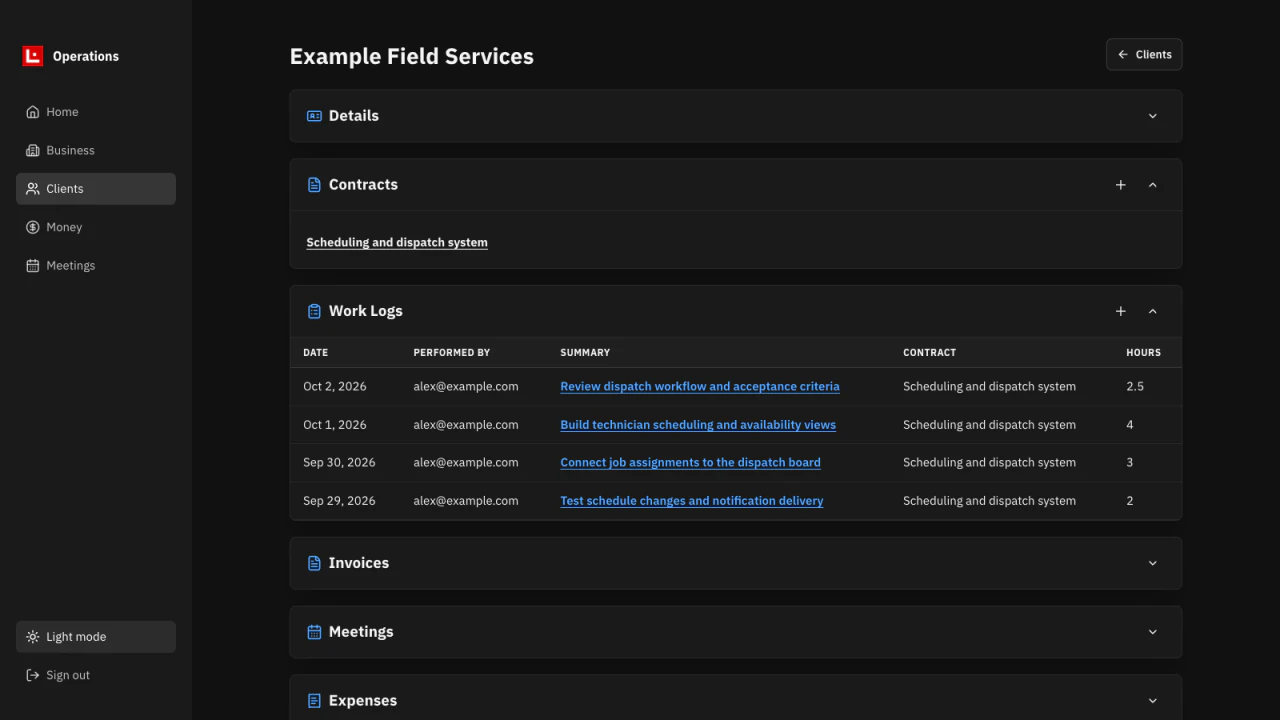Open Meetings in the sidebar navigation
The width and height of the screenshot is (1280, 720).
click(96, 266)
